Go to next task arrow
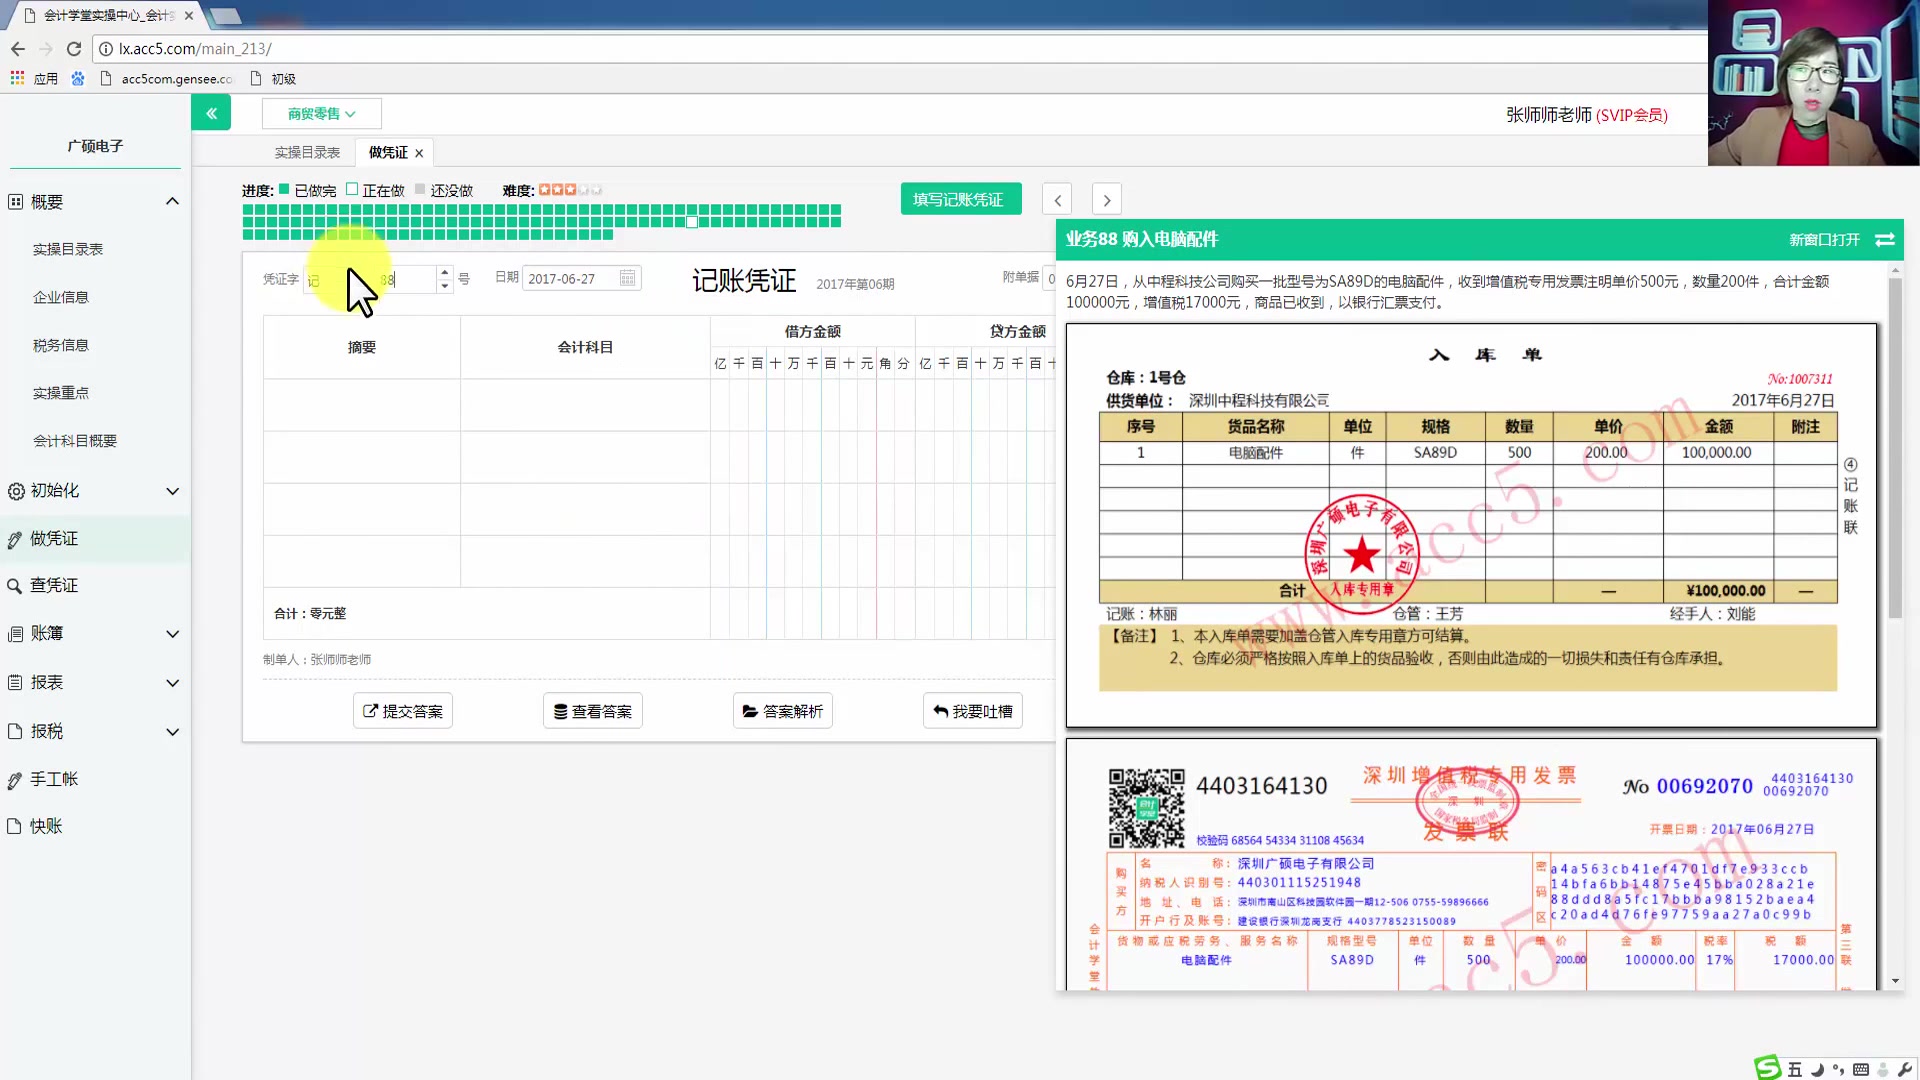 1106,199
